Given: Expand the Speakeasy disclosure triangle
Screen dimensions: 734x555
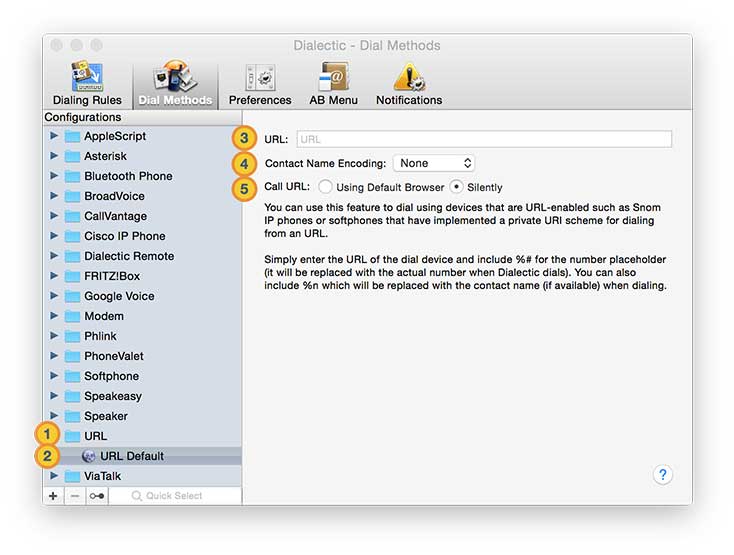Looking at the screenshot, I should click(54, 396).
